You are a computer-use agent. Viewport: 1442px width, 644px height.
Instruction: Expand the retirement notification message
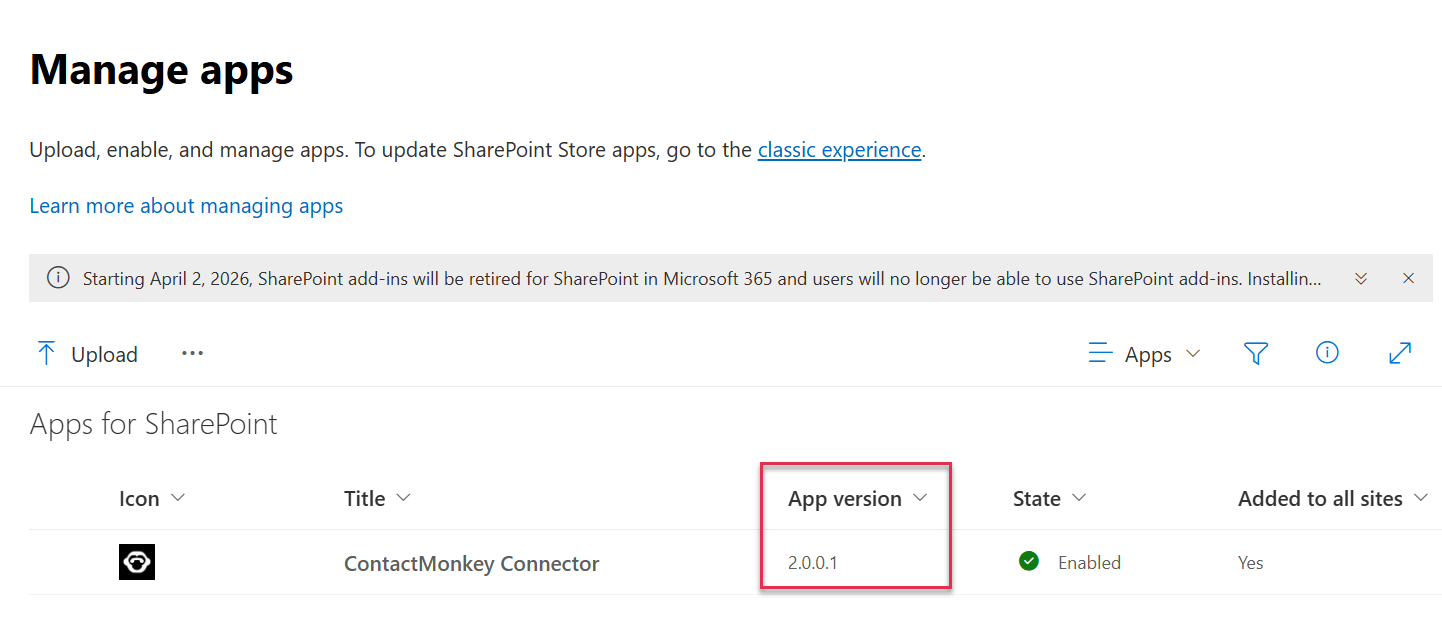point(1360,278)
